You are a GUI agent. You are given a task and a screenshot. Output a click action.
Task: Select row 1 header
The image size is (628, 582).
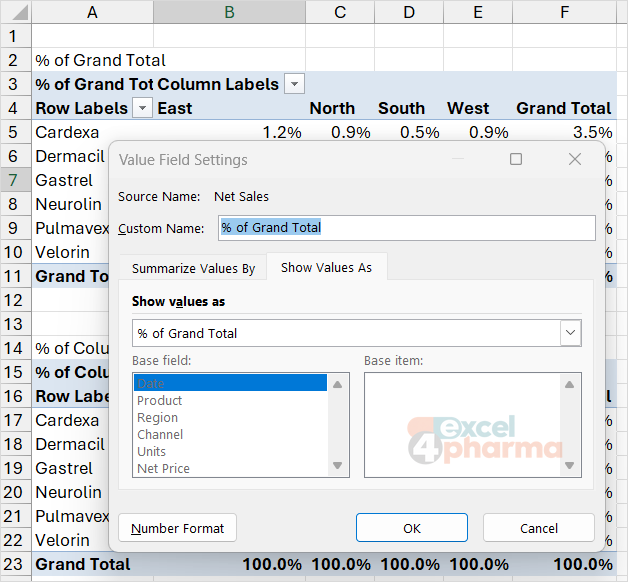[16, 36]
